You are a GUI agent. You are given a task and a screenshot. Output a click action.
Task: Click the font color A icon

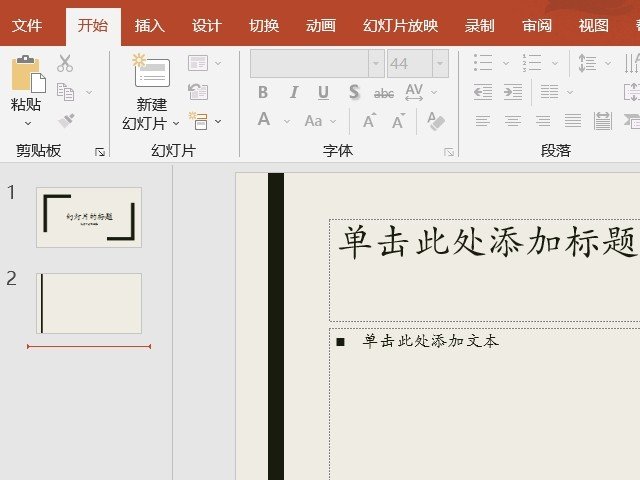tap(264, 120)
